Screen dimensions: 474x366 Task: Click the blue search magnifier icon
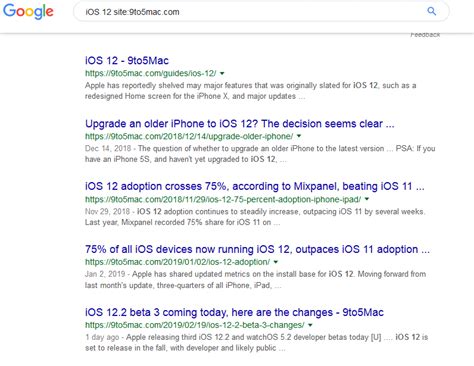(432, 11)
